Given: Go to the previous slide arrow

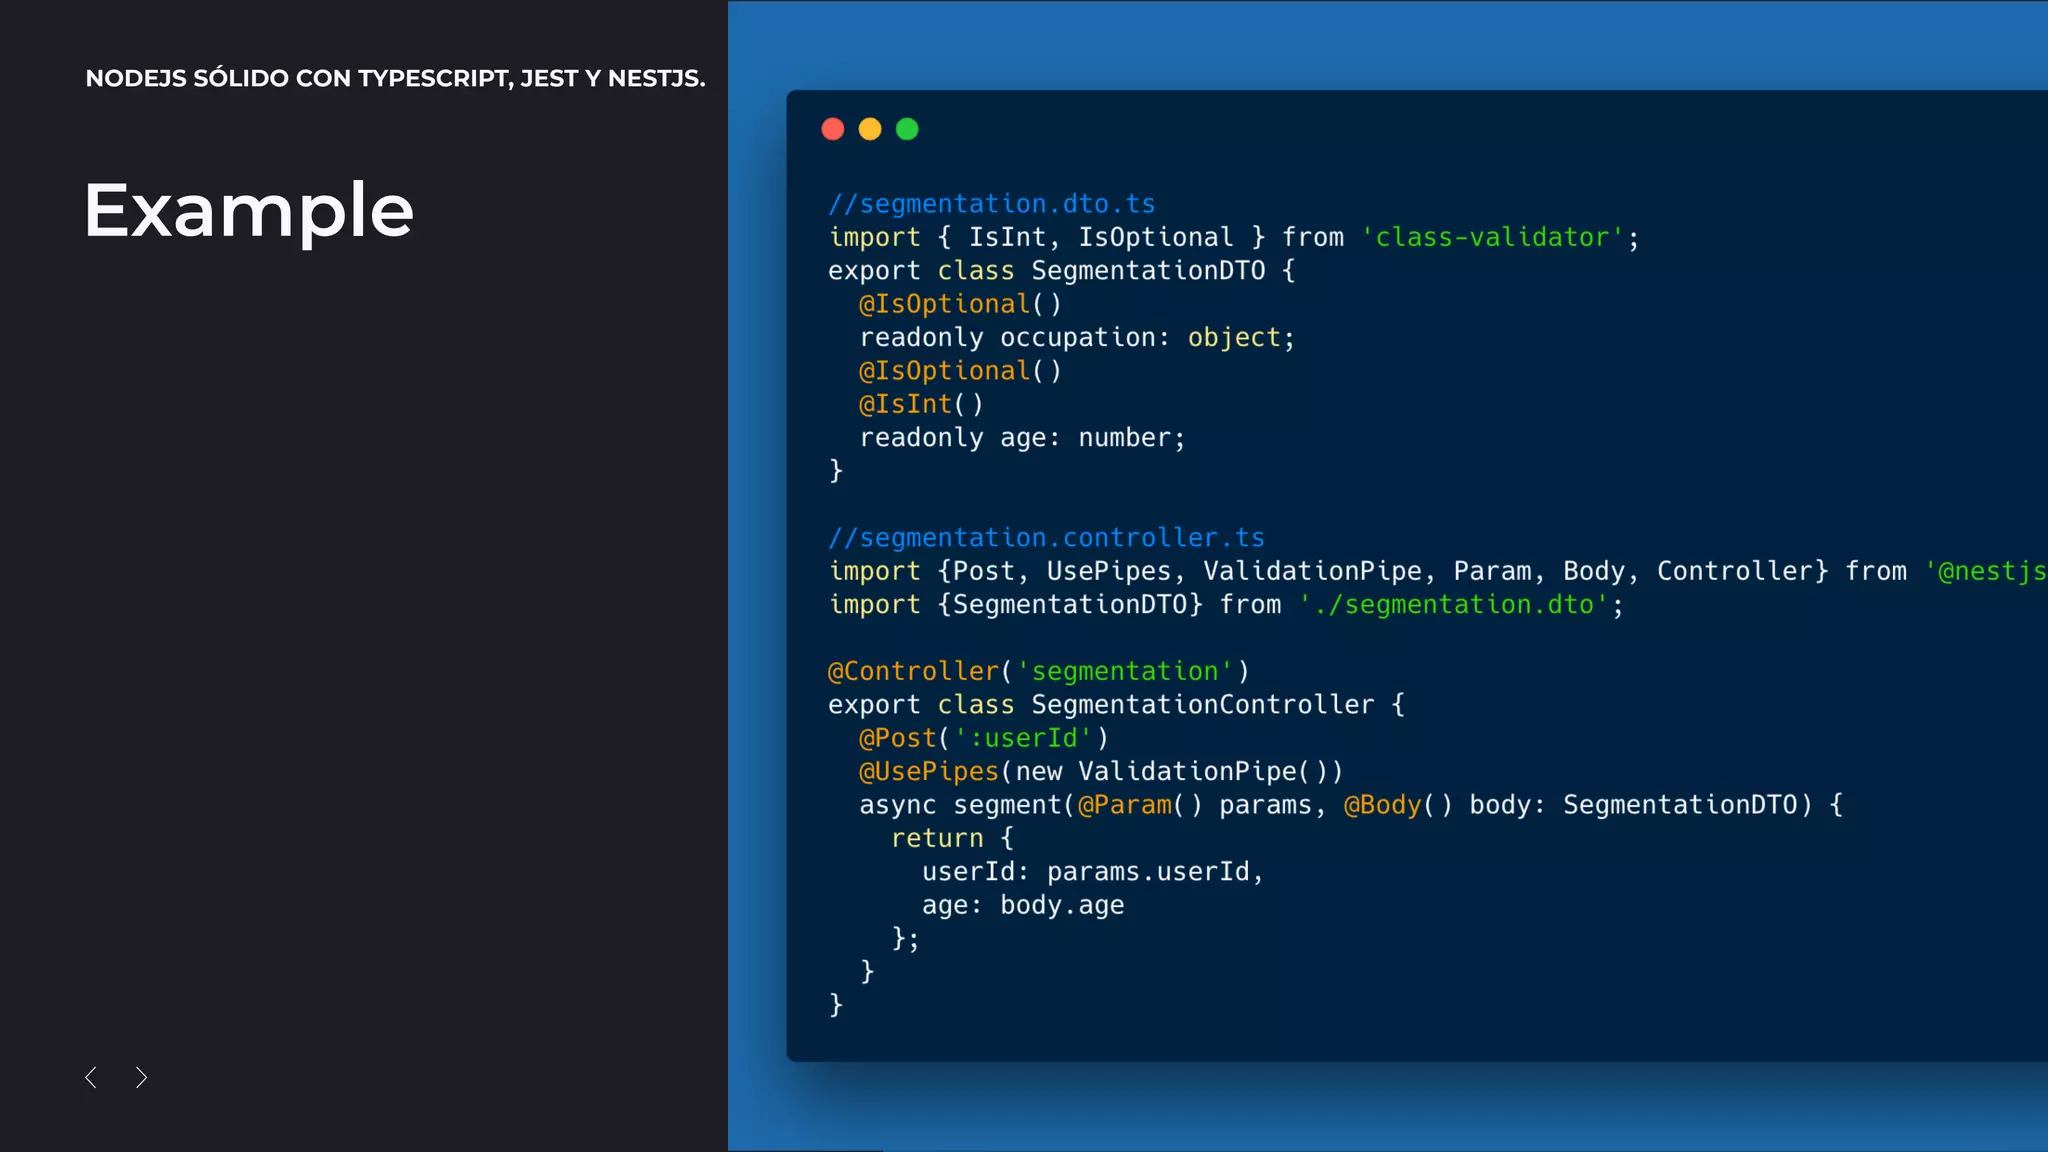Looking at the screenshot, I should pyautogui.click(x=91, y=1077).
